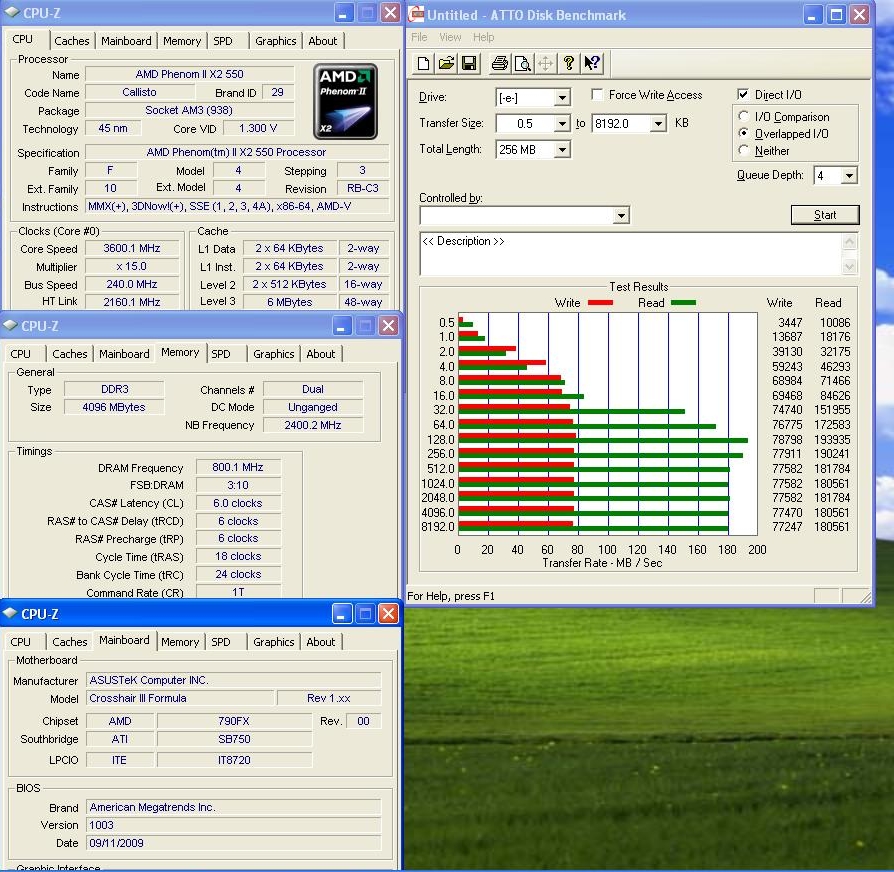Open SPD tab in middle CPU-Z Memory window

(x=221, y=354)
